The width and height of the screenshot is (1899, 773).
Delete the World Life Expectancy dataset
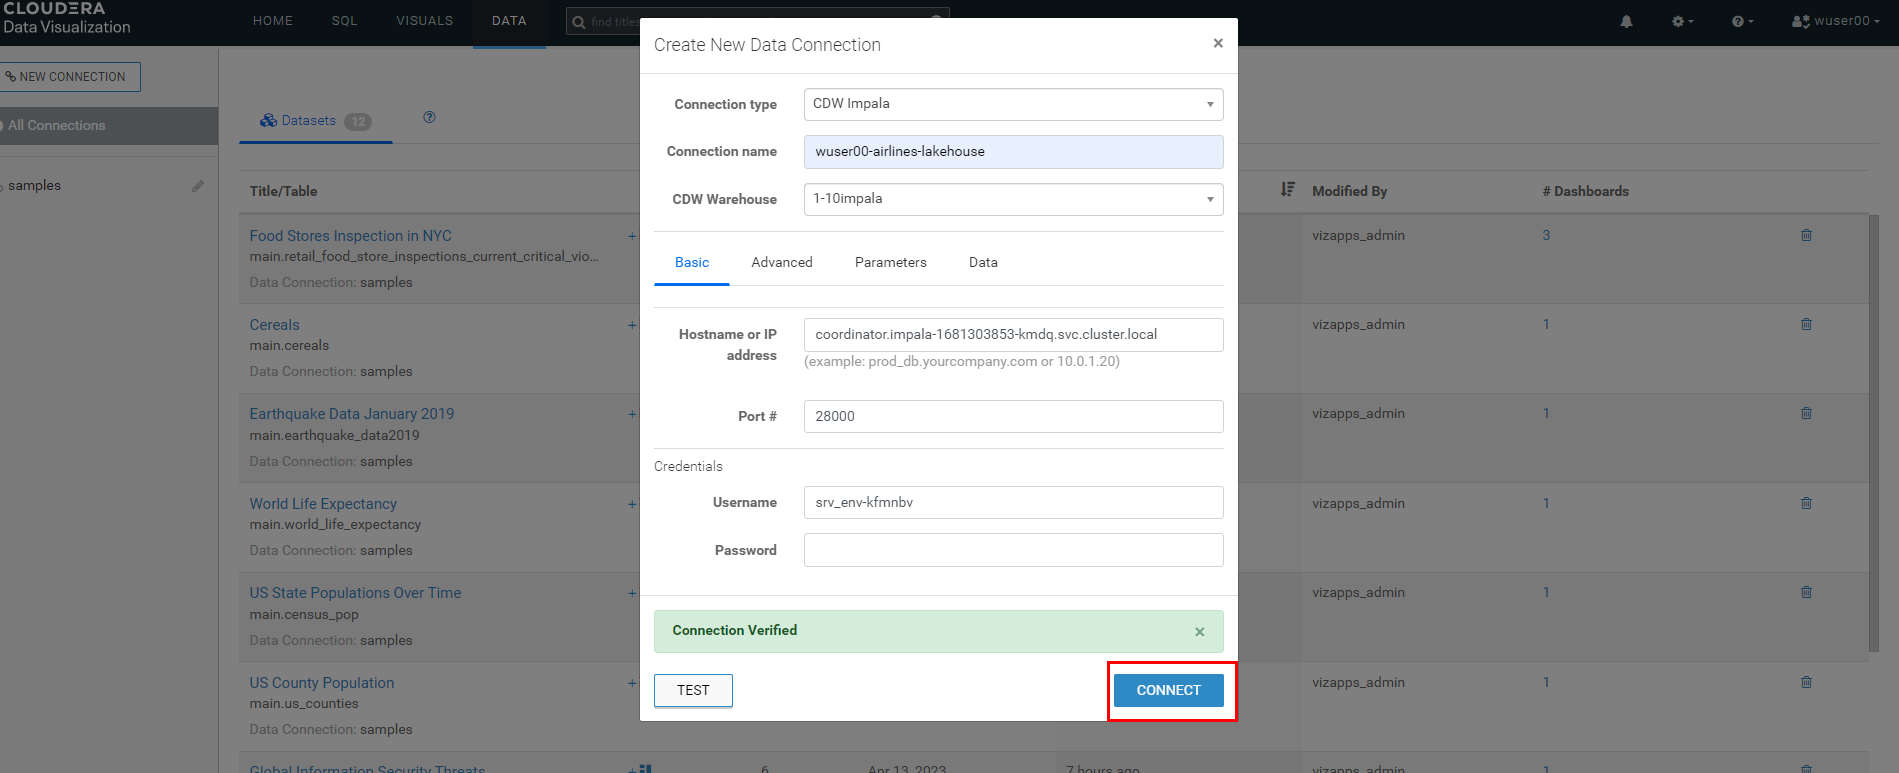[1806, 503]
